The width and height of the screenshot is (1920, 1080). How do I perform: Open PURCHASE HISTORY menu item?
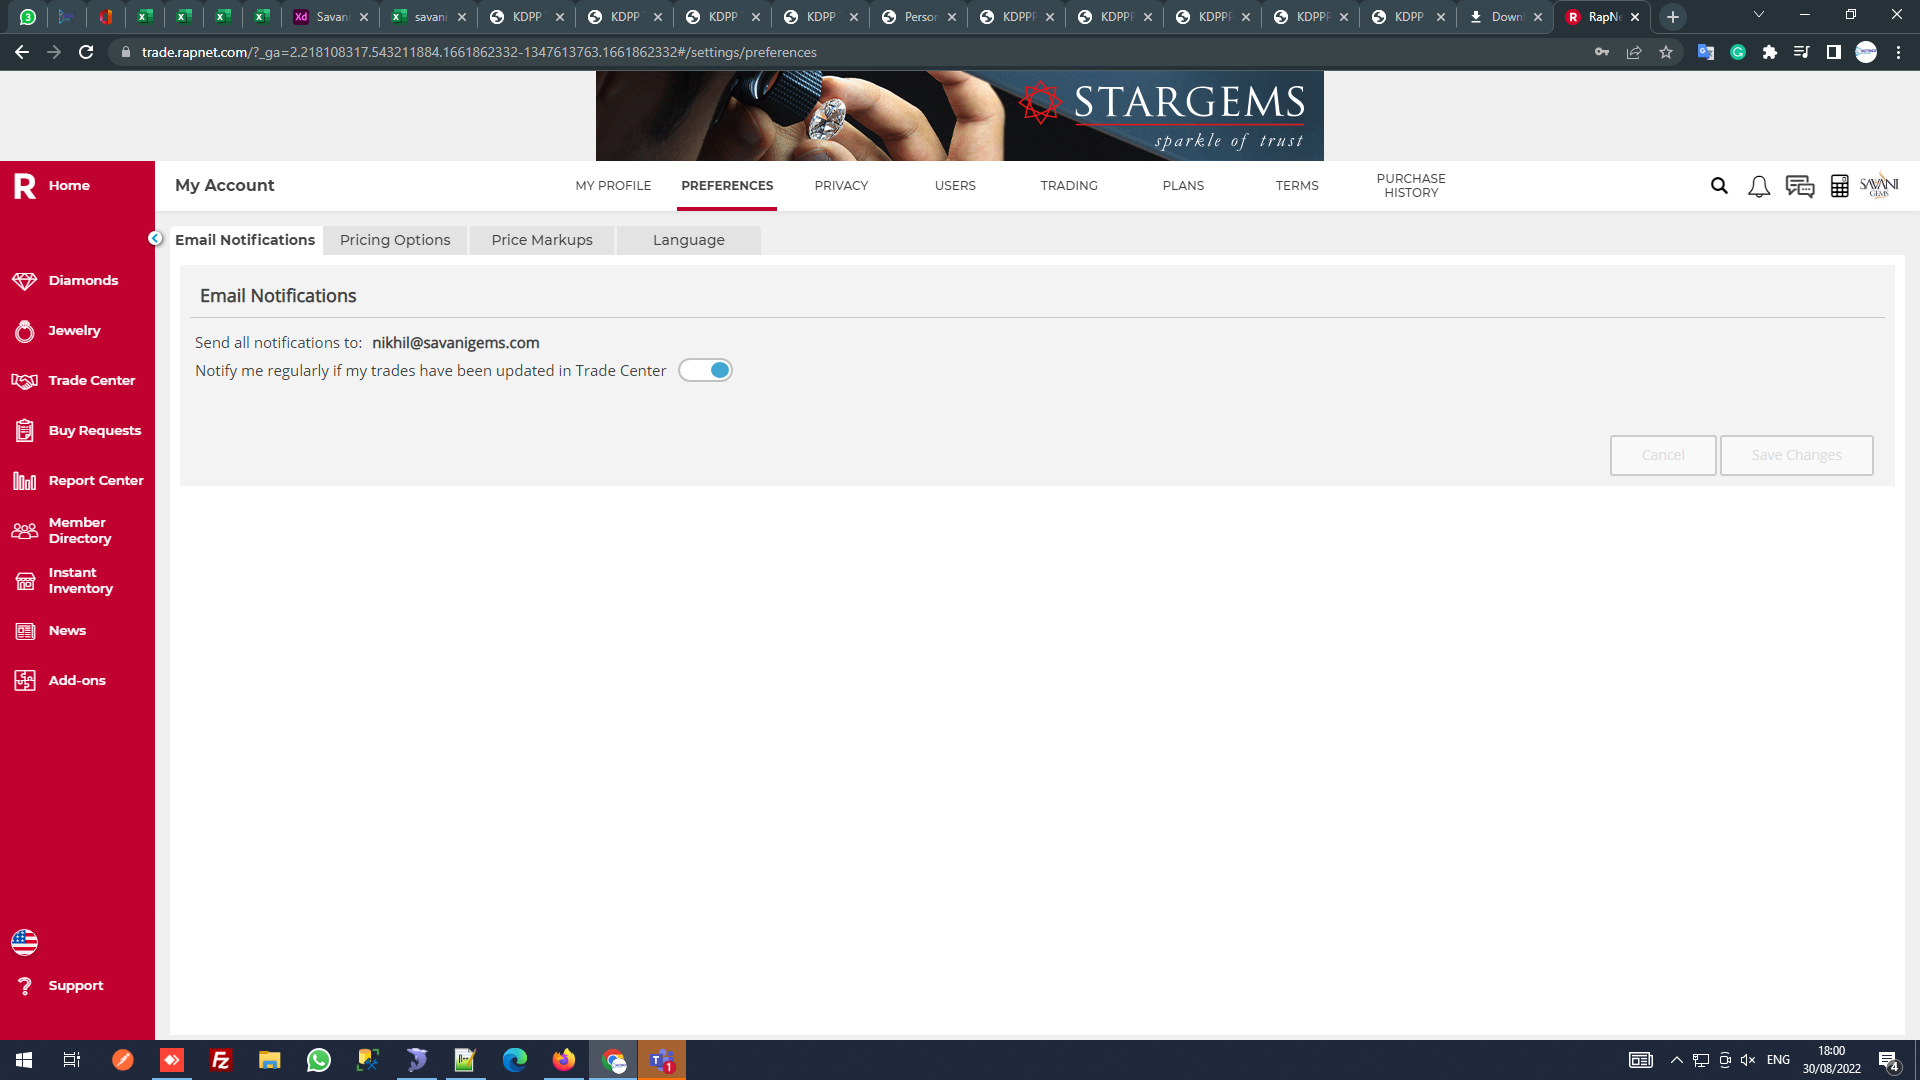click(1411, 186)
